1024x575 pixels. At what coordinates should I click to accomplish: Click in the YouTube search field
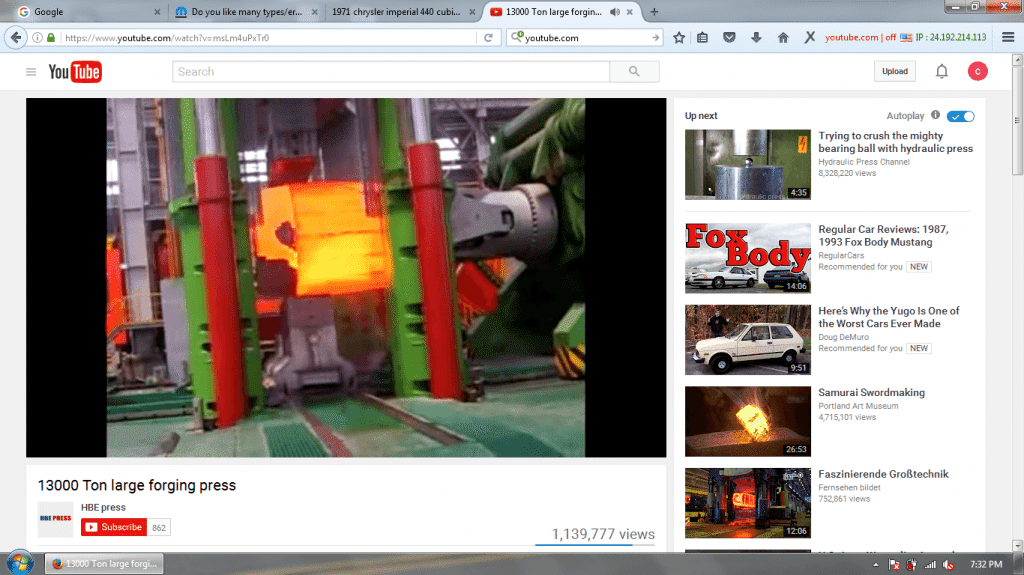tap(390, 72)
